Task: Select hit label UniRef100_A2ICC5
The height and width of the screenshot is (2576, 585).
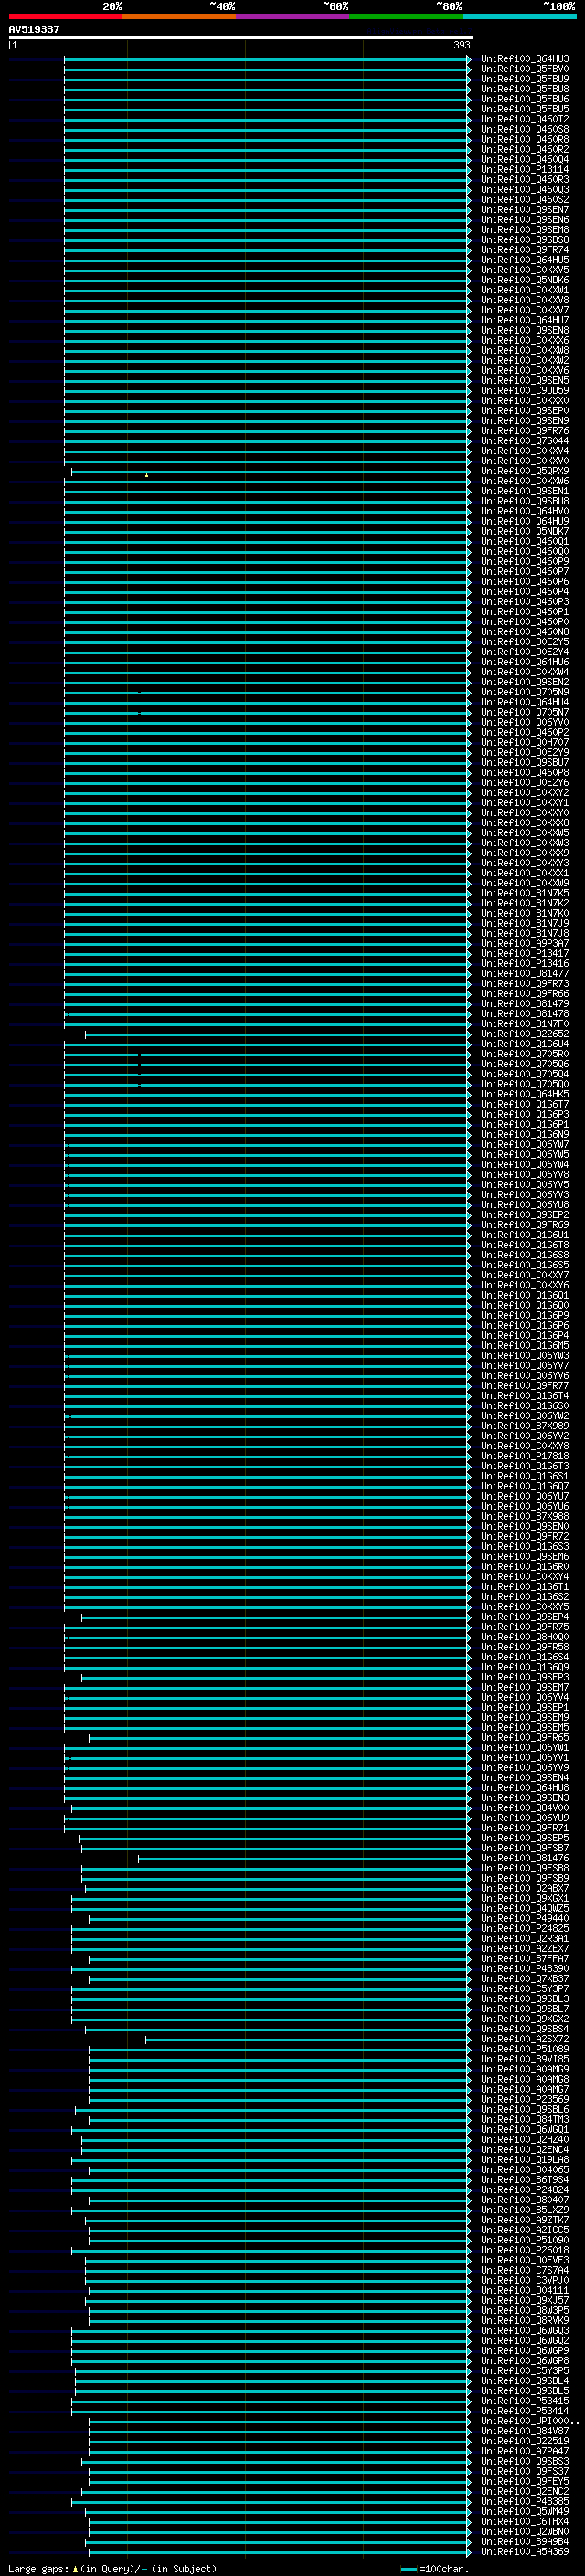Action: click(525, 2230)
